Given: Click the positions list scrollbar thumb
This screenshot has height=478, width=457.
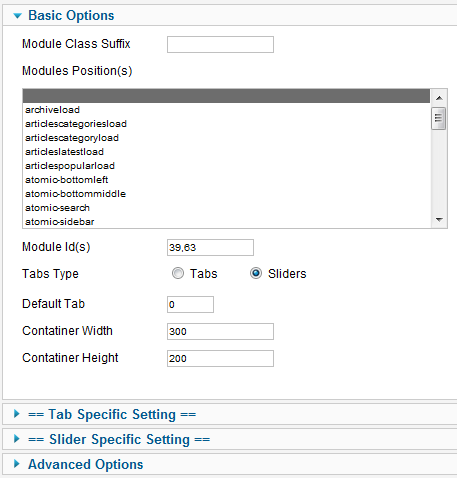Looking at the screenshot, I should coord(439,118).
